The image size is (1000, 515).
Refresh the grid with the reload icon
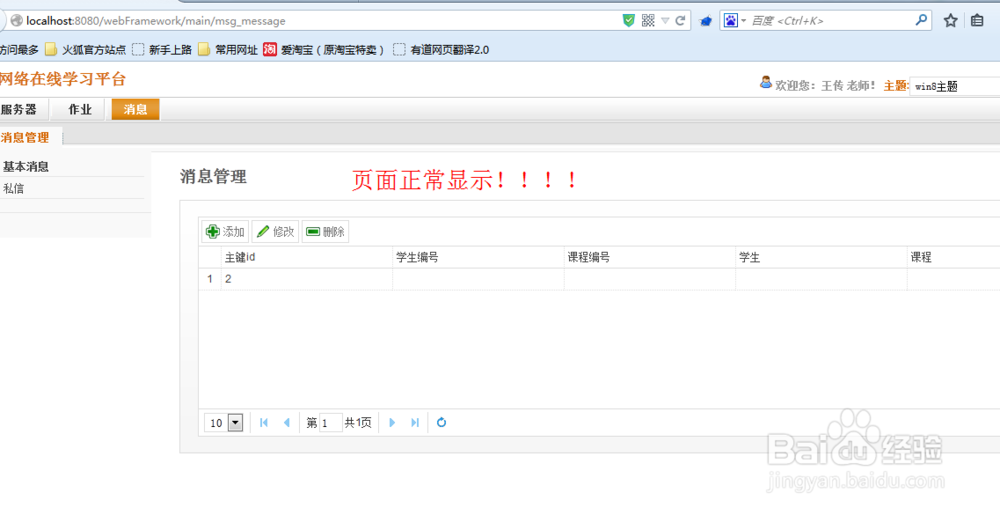[441, 423]
